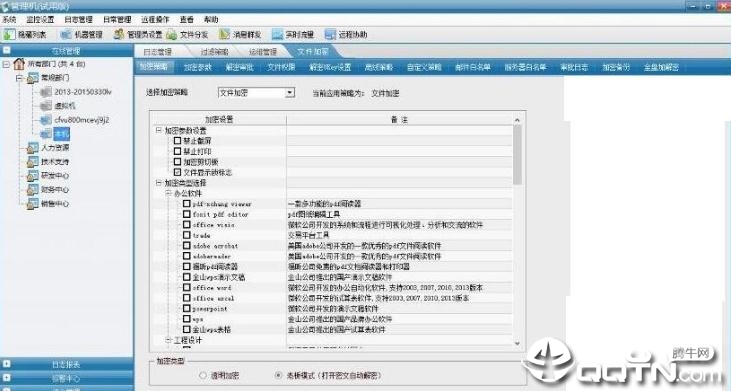Open the 加密参数 sub-tab
Viewport: 731px width, 391px height.
click(198, 67)
